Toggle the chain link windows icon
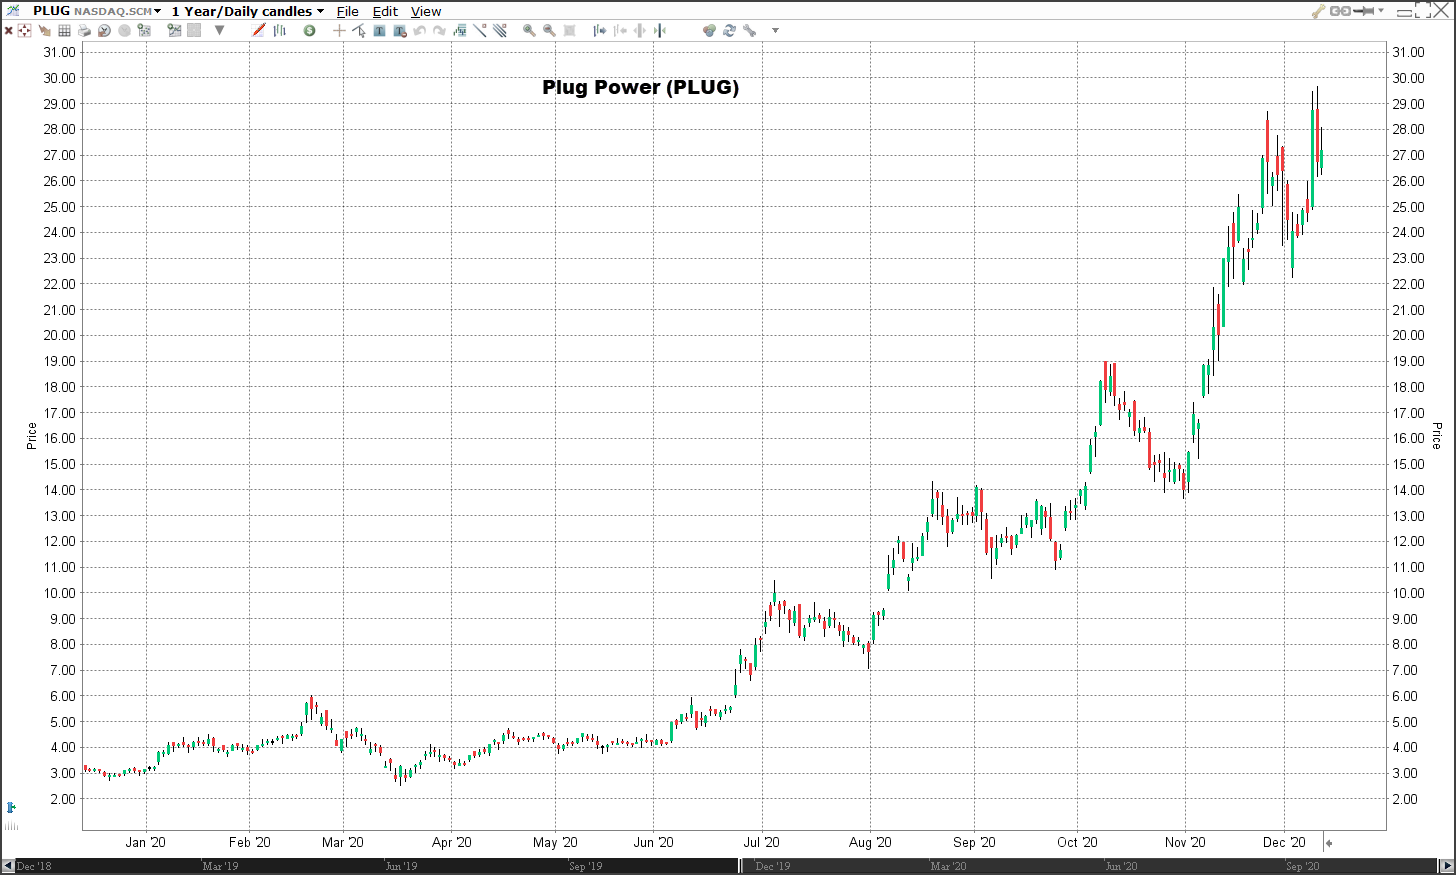The image size is (1456, 875). (x=1340, y=11)
